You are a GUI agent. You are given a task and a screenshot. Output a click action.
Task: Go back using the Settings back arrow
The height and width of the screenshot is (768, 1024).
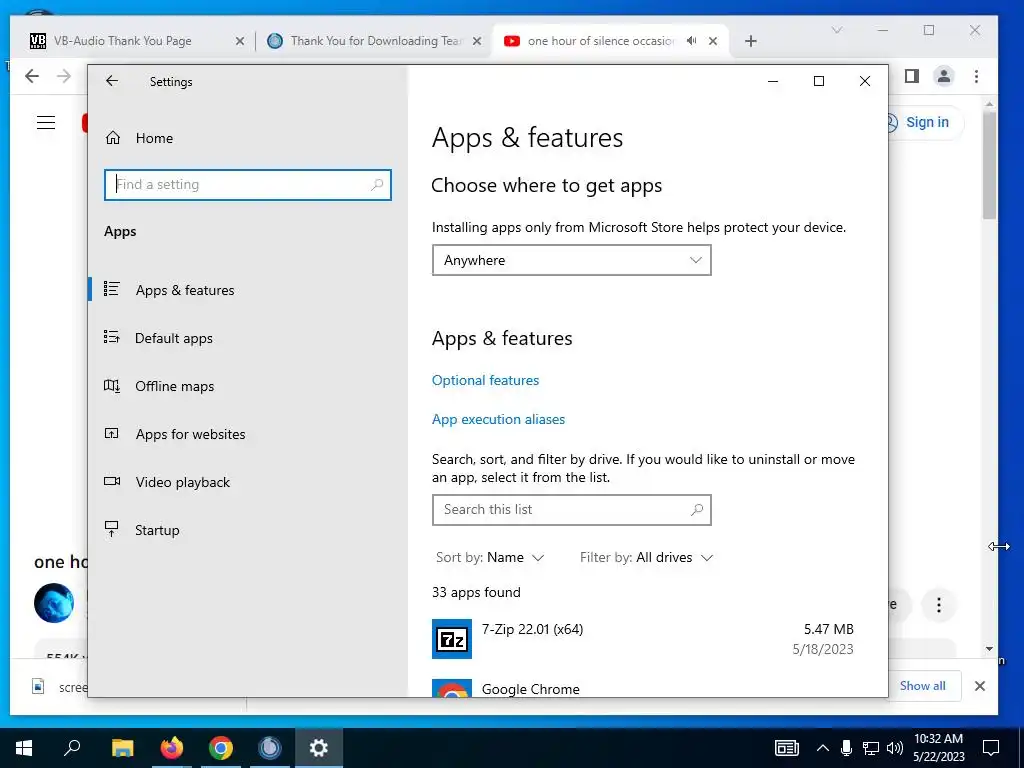point(112,81)
